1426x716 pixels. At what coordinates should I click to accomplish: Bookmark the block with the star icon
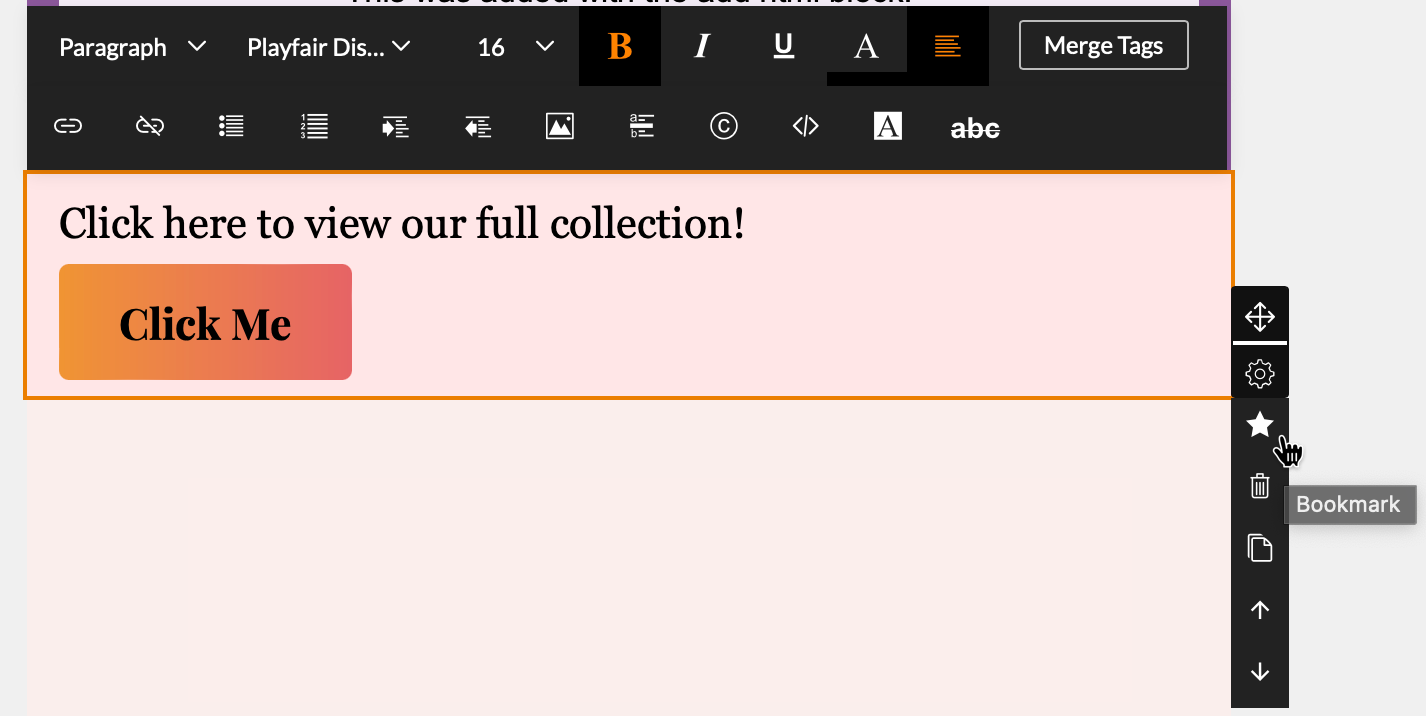[1260, 425]
